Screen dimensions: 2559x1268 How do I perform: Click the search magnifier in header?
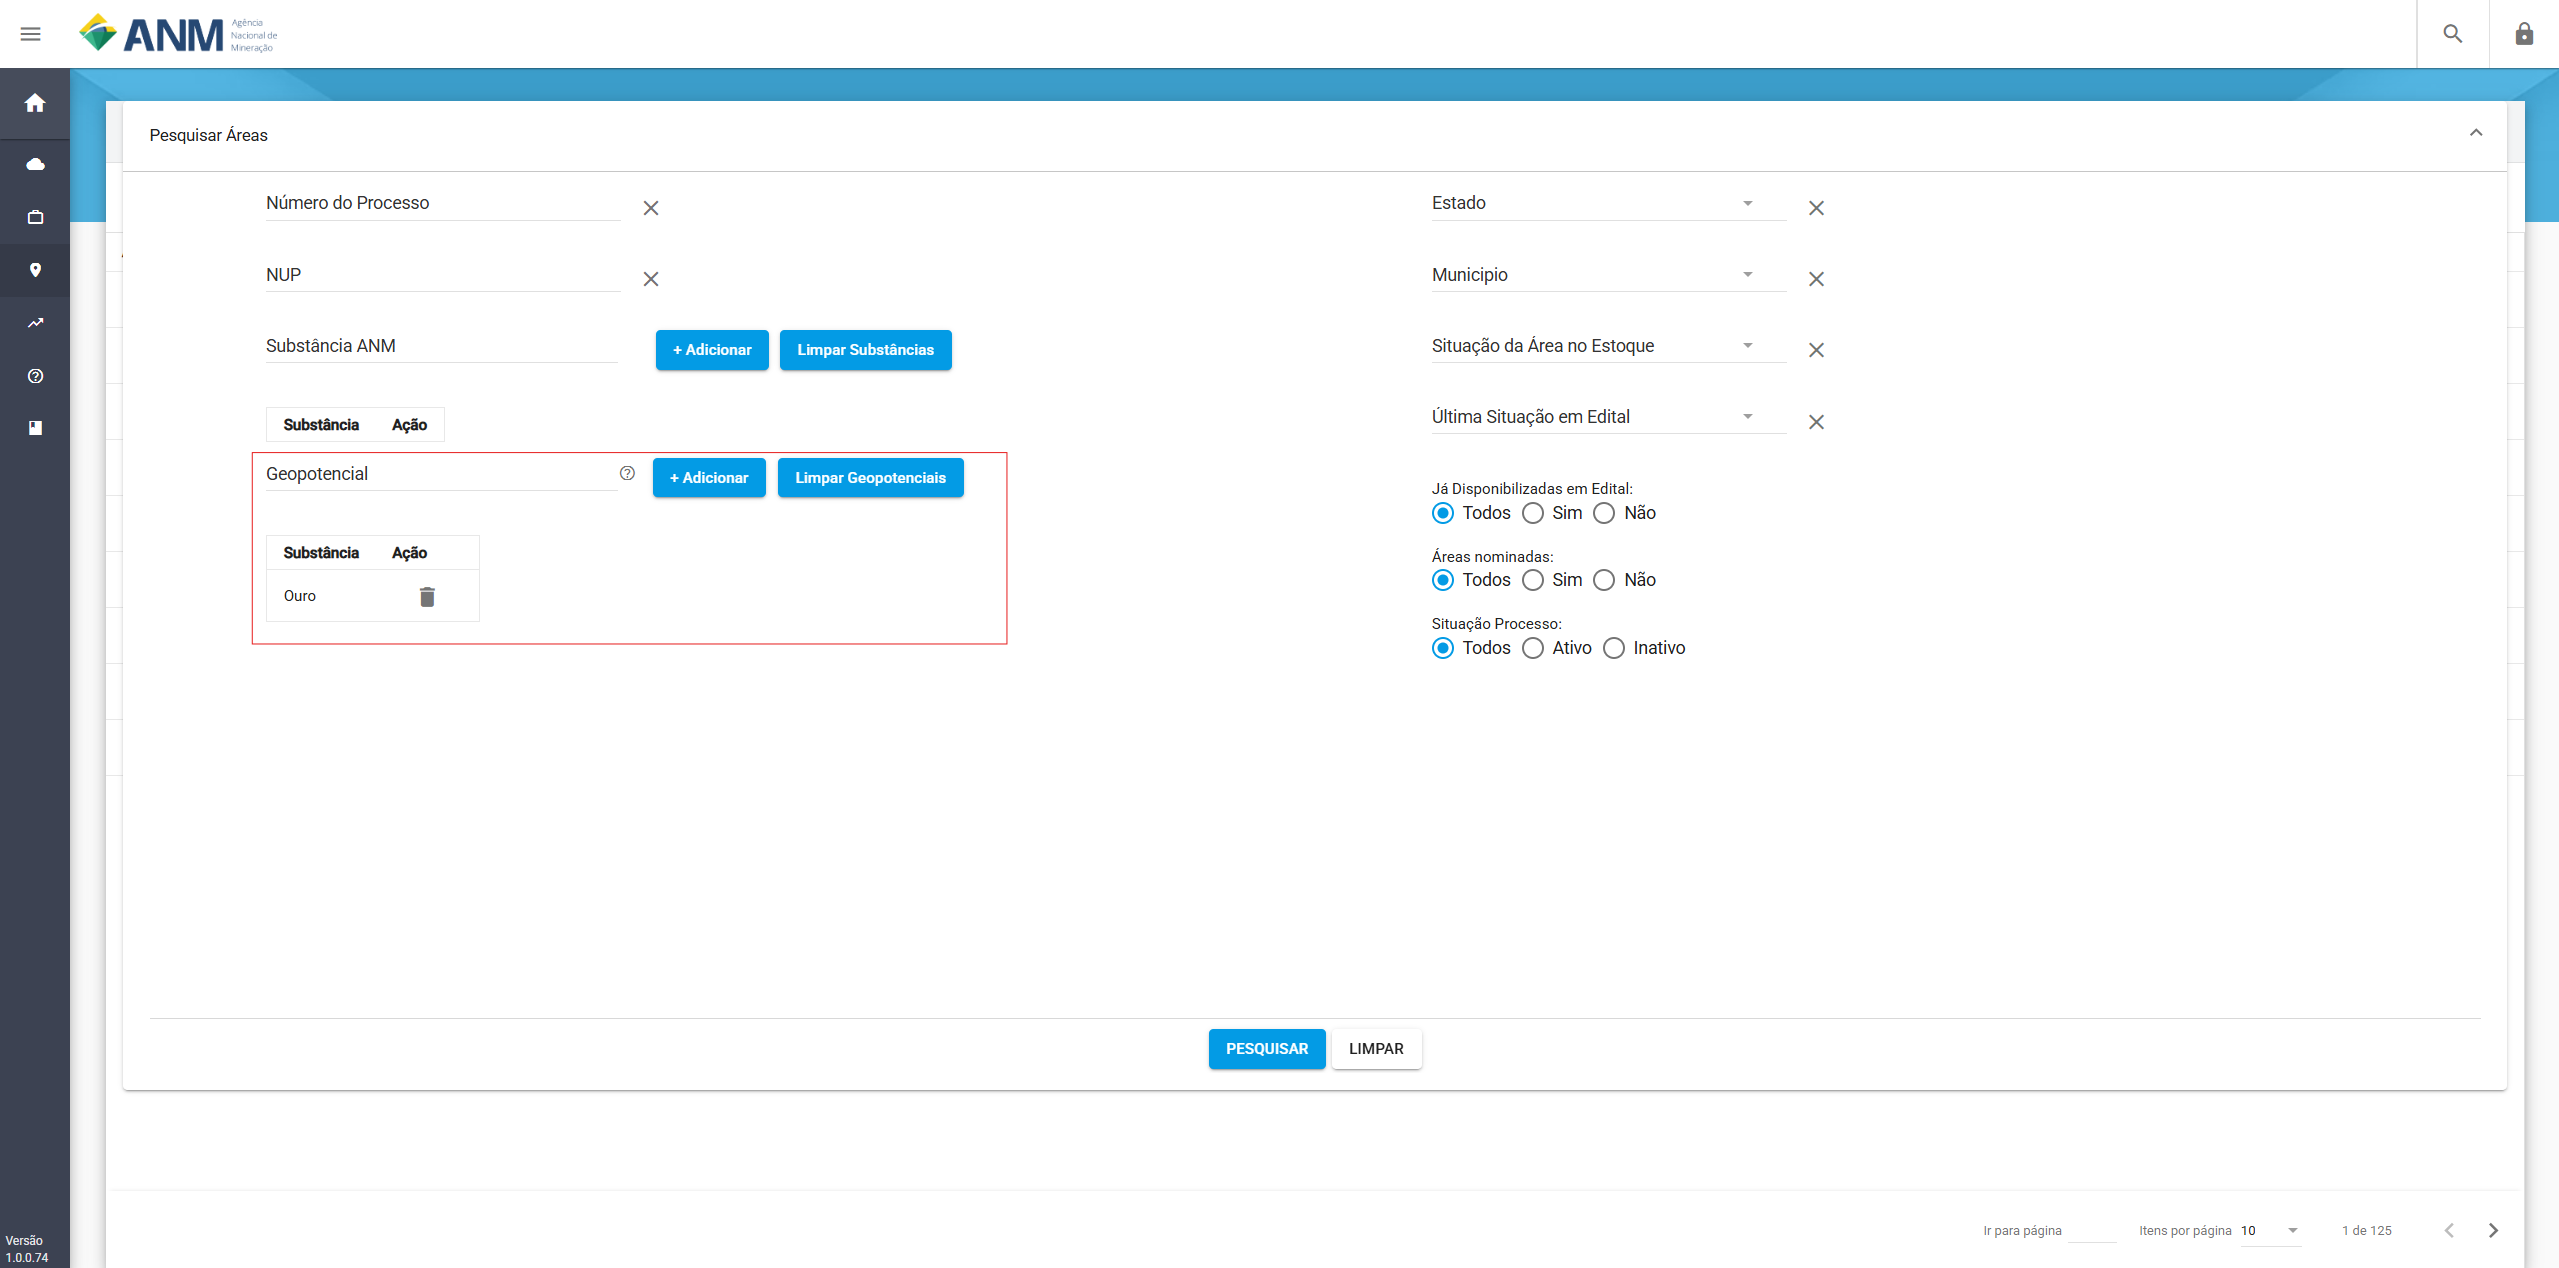[x=2452, y=34]
